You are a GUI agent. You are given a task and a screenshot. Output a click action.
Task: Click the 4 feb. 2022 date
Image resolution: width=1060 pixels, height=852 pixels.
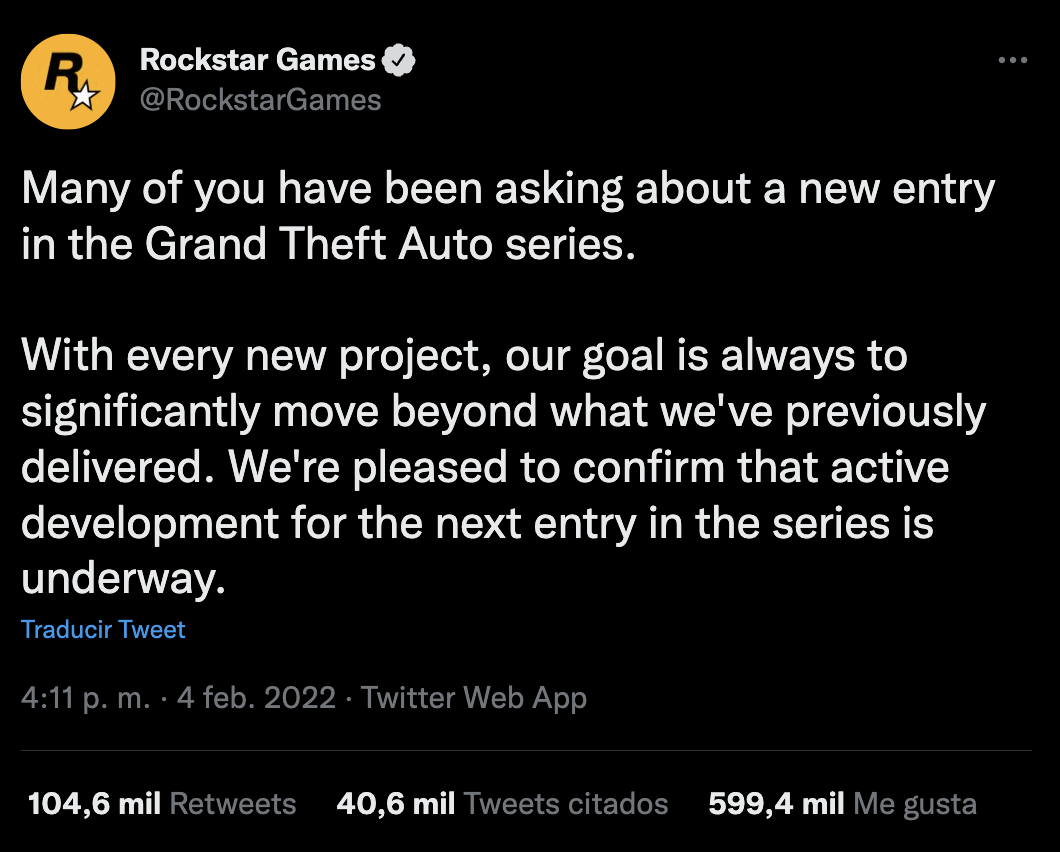click(256, 698)
